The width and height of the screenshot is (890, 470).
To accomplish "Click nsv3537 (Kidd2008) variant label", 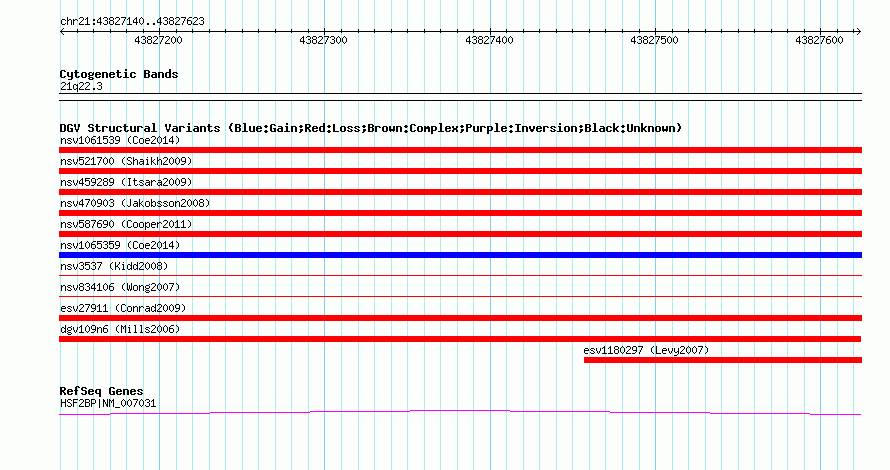I will point(114,266).
